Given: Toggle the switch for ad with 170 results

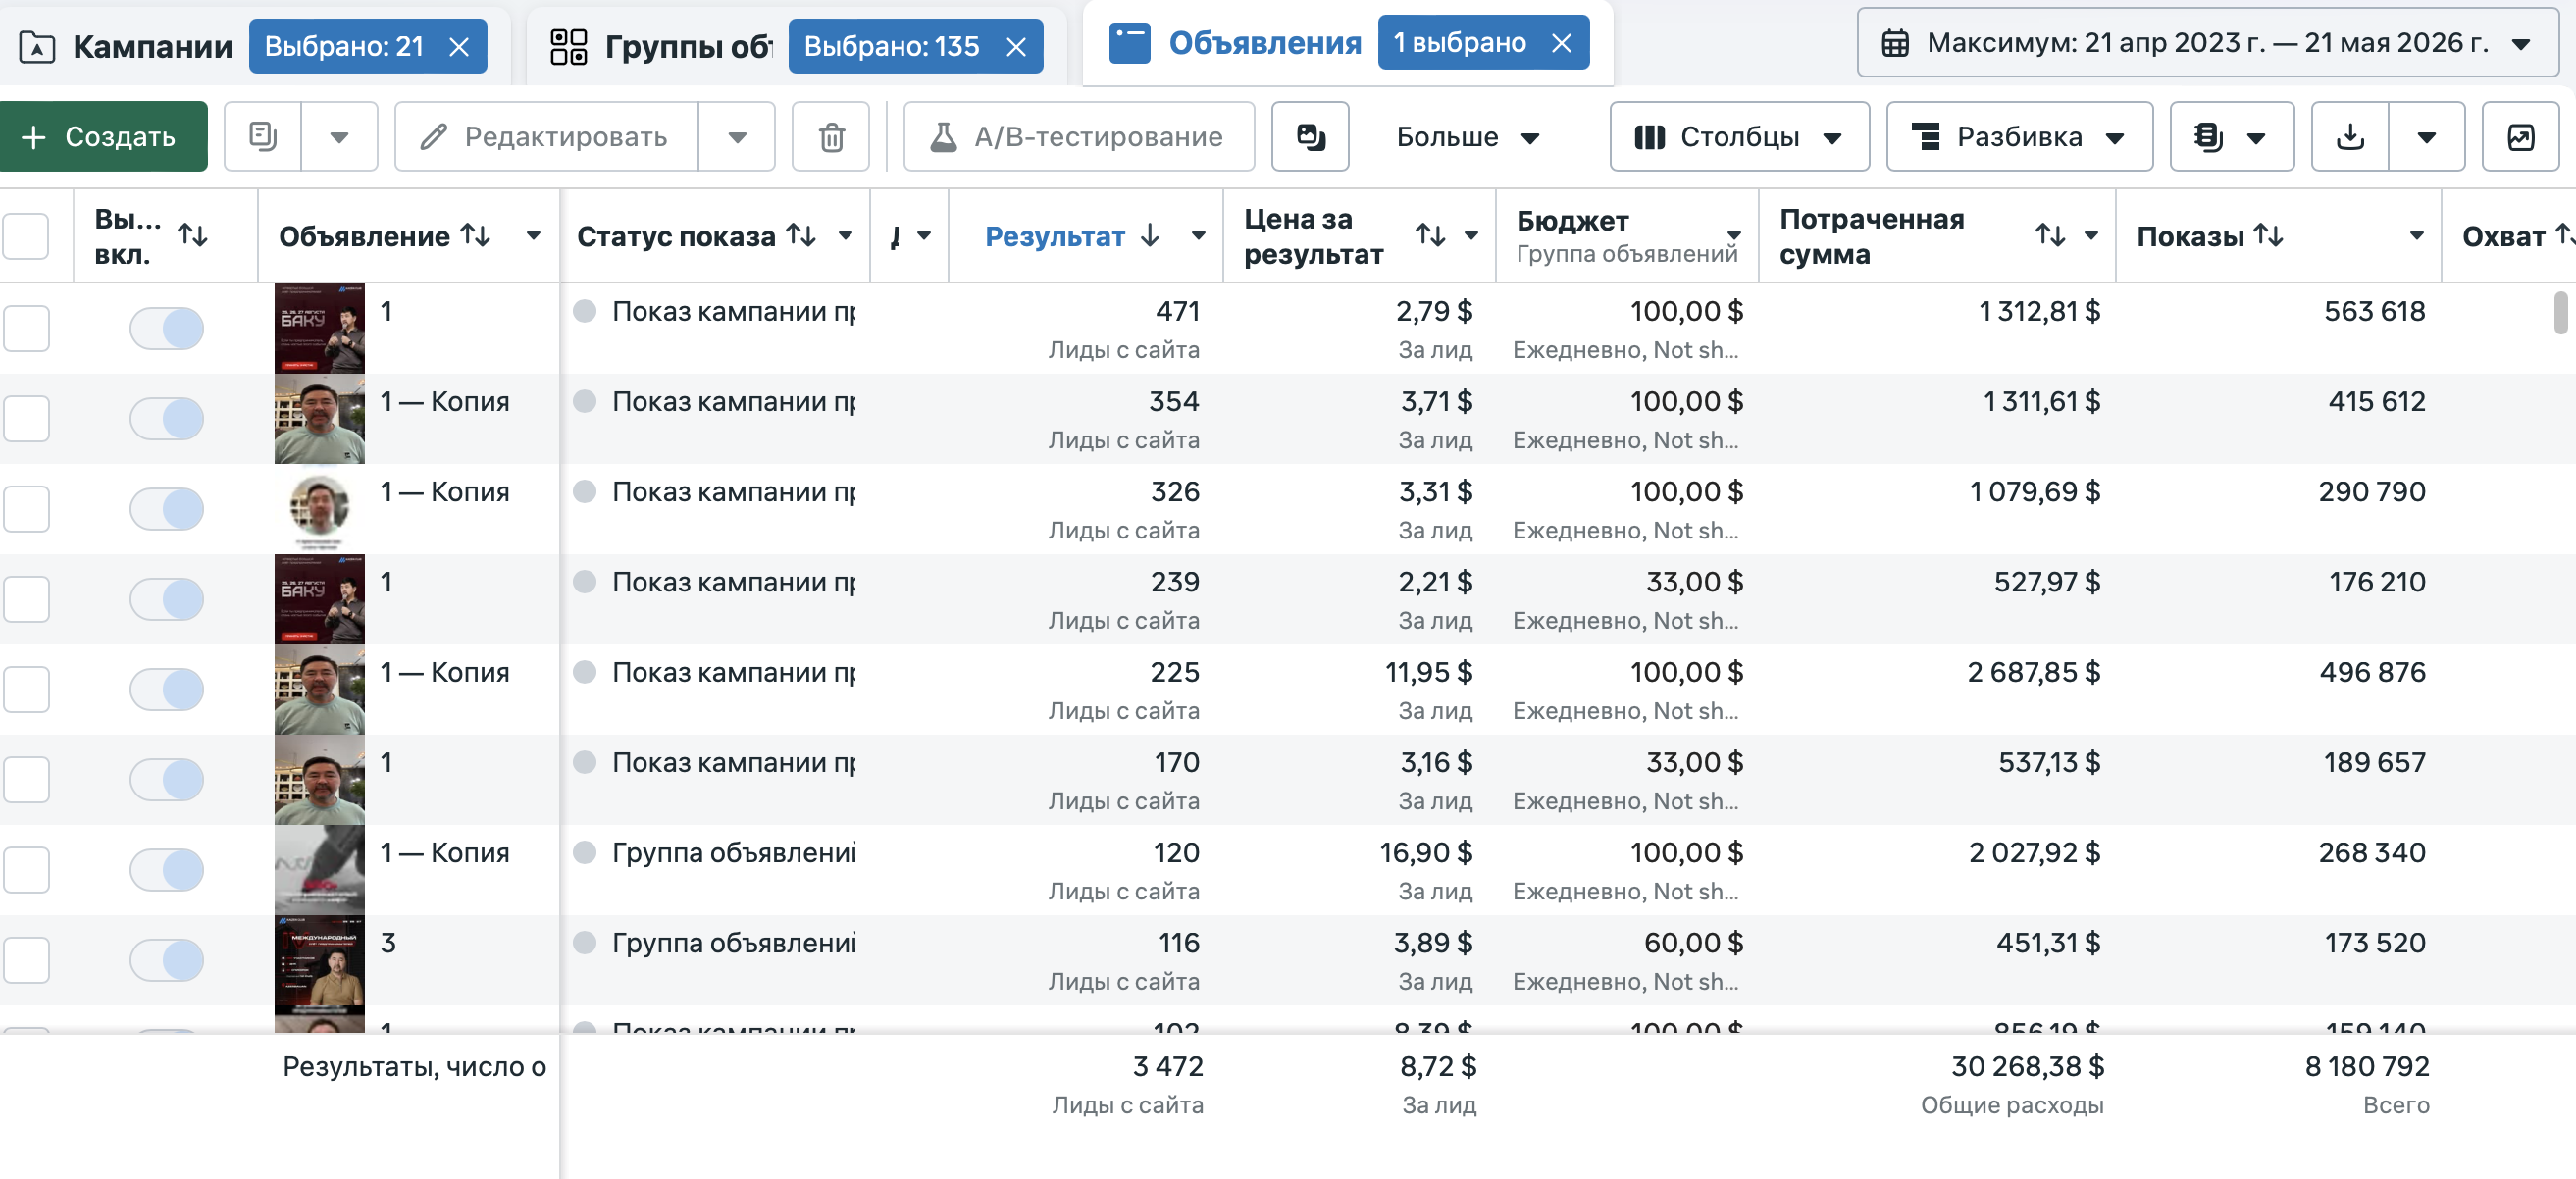Looking at the screenshot, I should click(167, 779).
